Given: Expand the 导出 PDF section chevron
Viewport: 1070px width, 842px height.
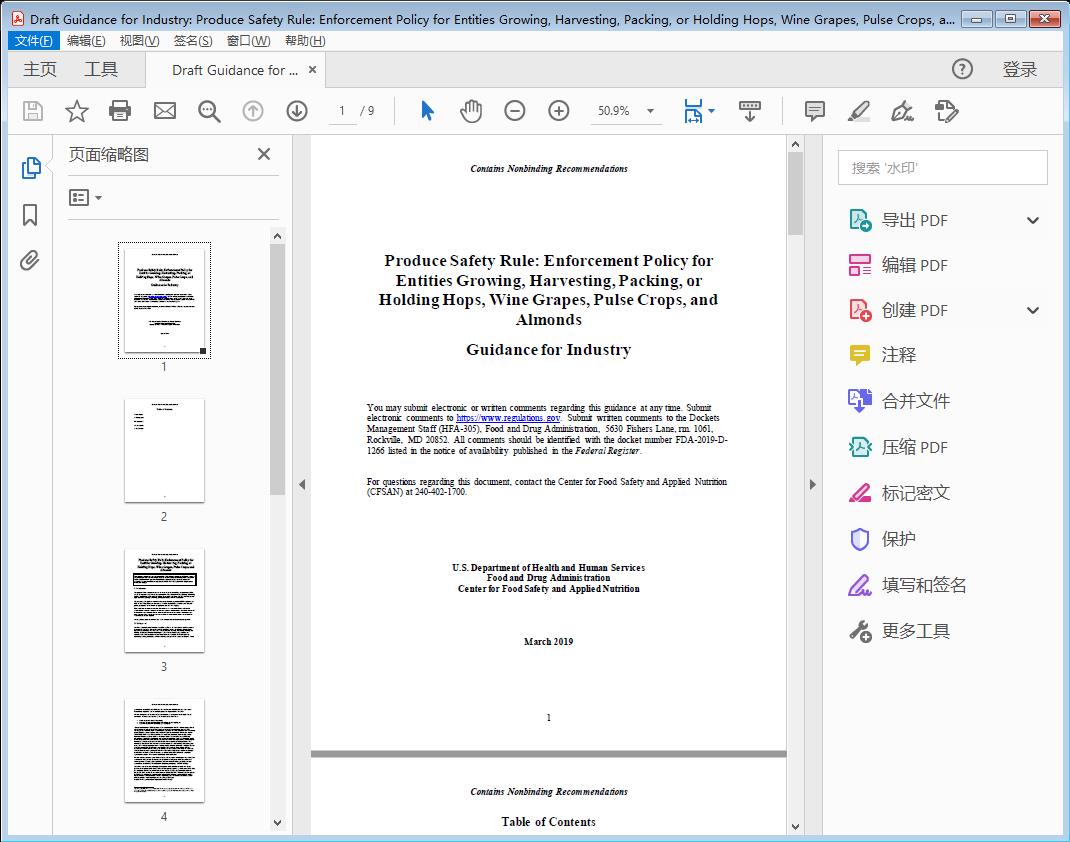Looking at the screenshot, I should click(x=1033, y=220).
